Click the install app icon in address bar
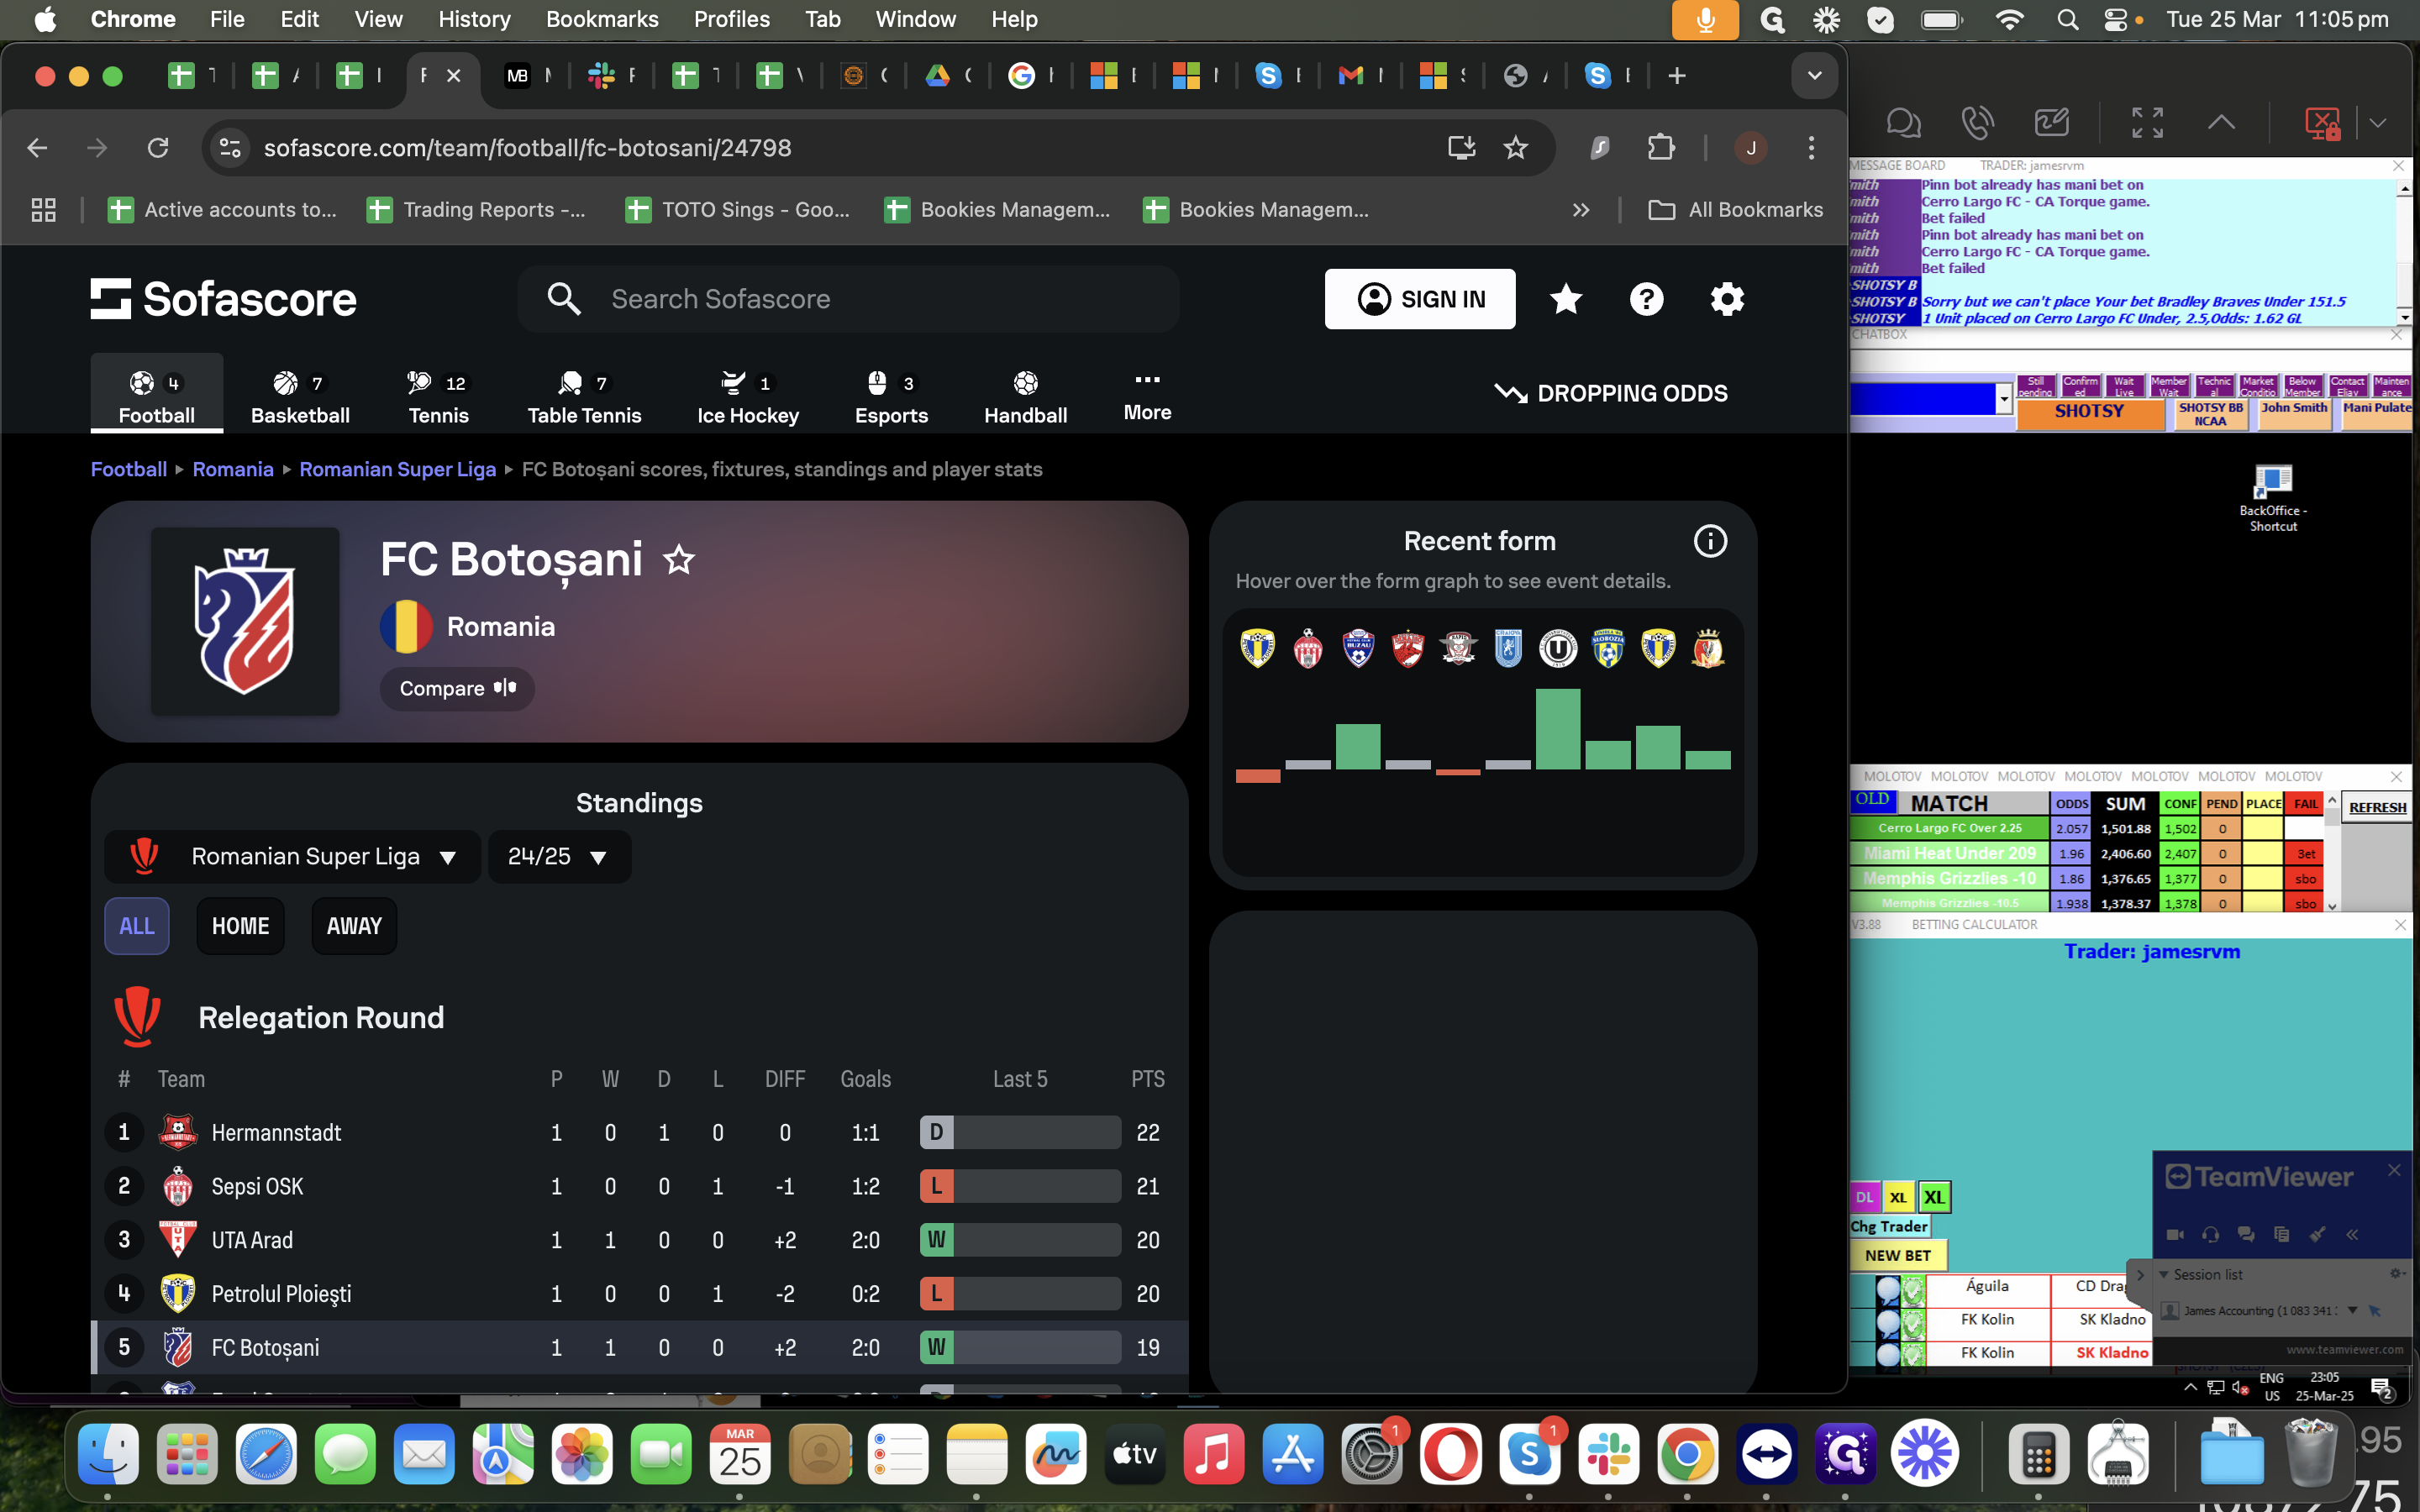This screenshot has height=1512, width=2420. point(1462,148)
